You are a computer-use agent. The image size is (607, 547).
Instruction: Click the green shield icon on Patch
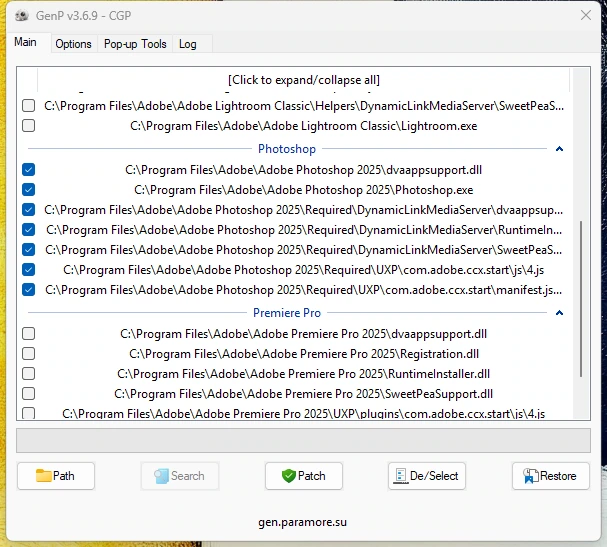pos(288,476)
